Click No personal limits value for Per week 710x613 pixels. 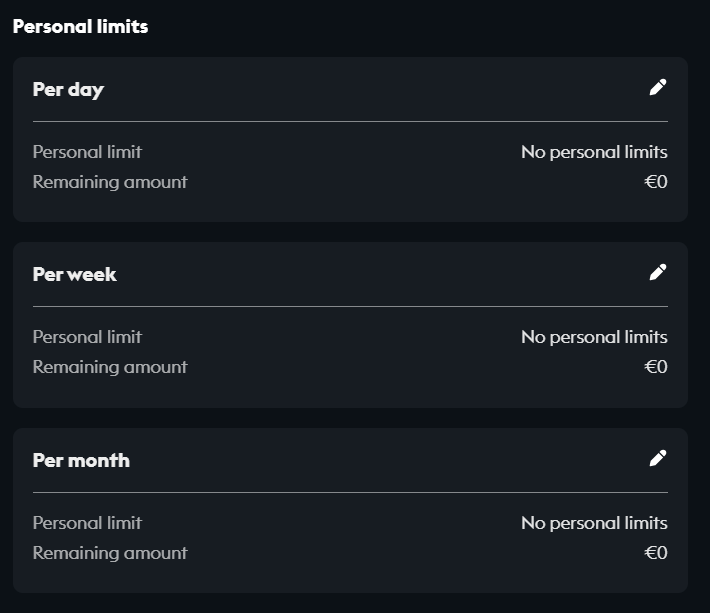tap(594, 337)
